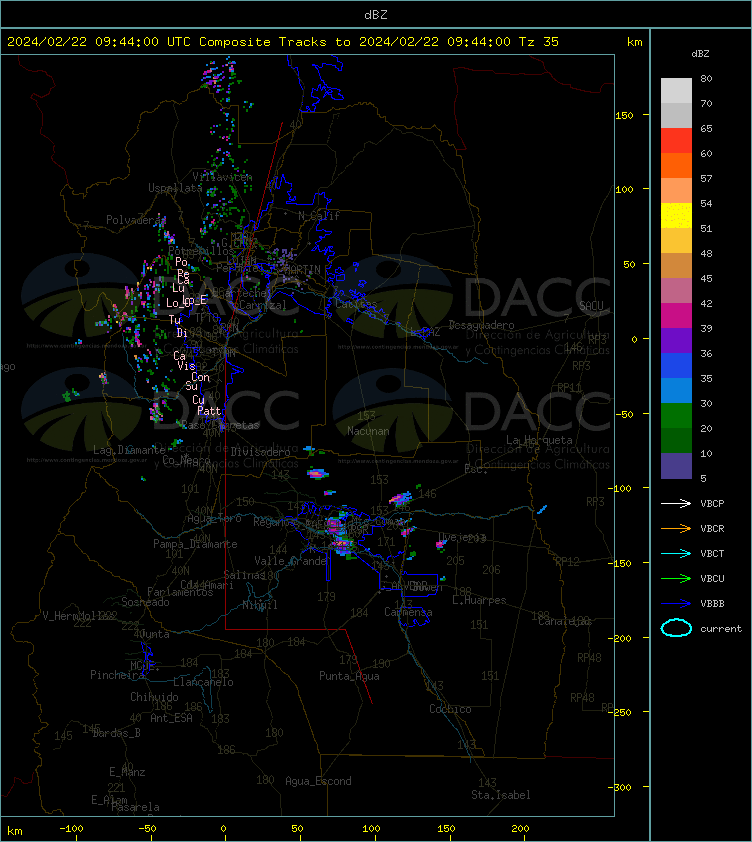Click the 'L.Huarpes' map label
Screen dimensions: 752x842
479,600
